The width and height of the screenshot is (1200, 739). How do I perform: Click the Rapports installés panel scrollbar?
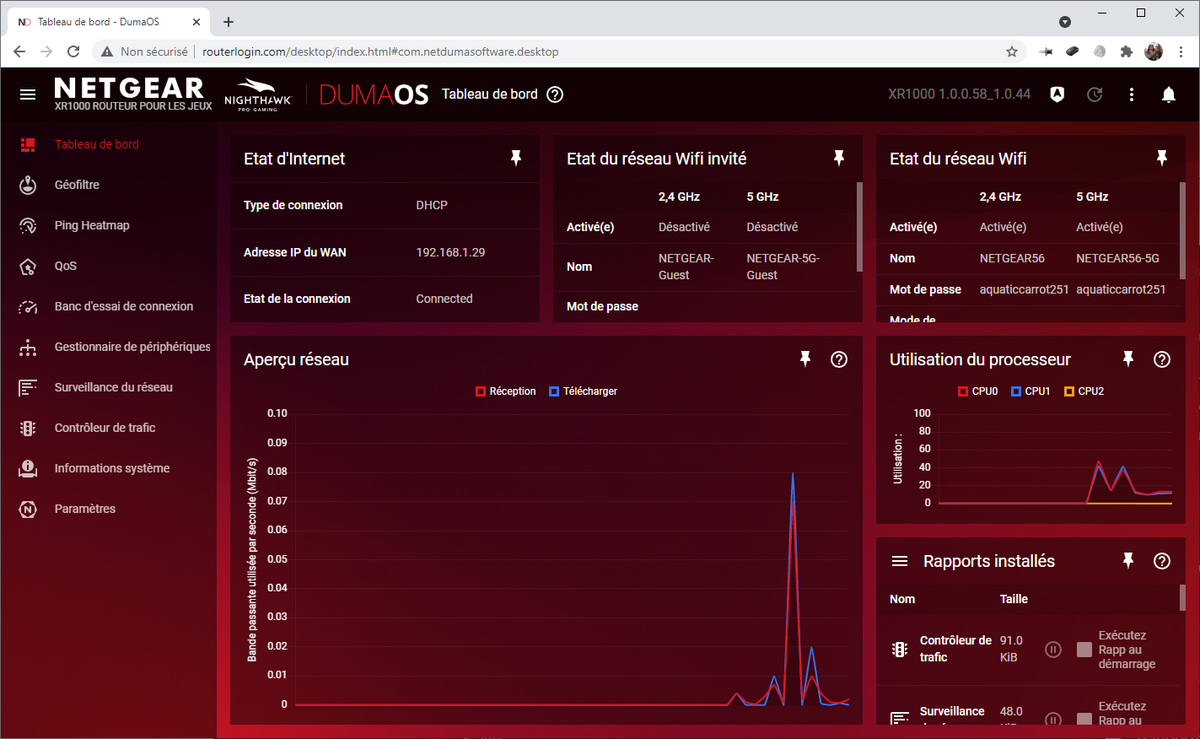(x=1182, y=598)
